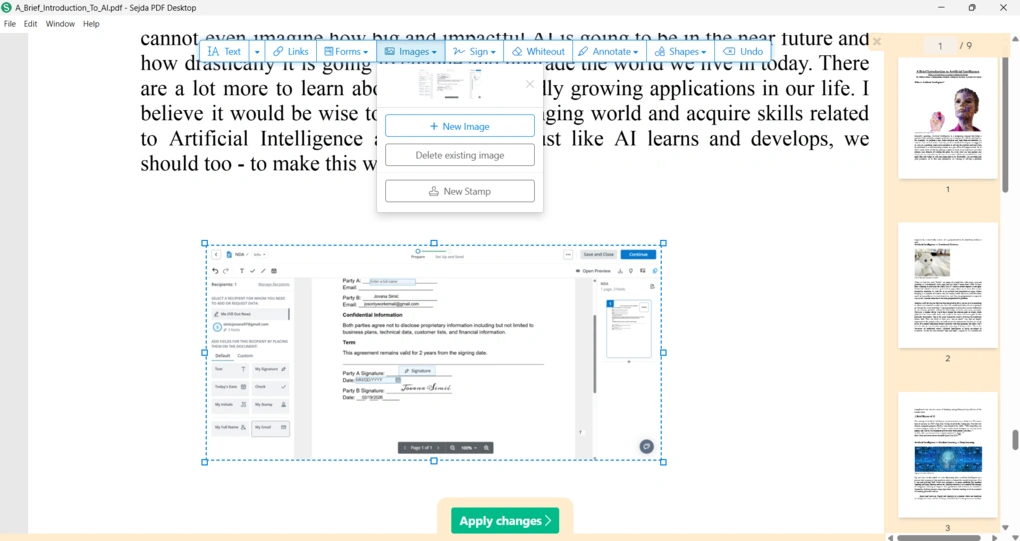Viewport: 1020px width, 541px height.
Task: Click the top-center handle of selected image
Action: click(x=434, y=243)
